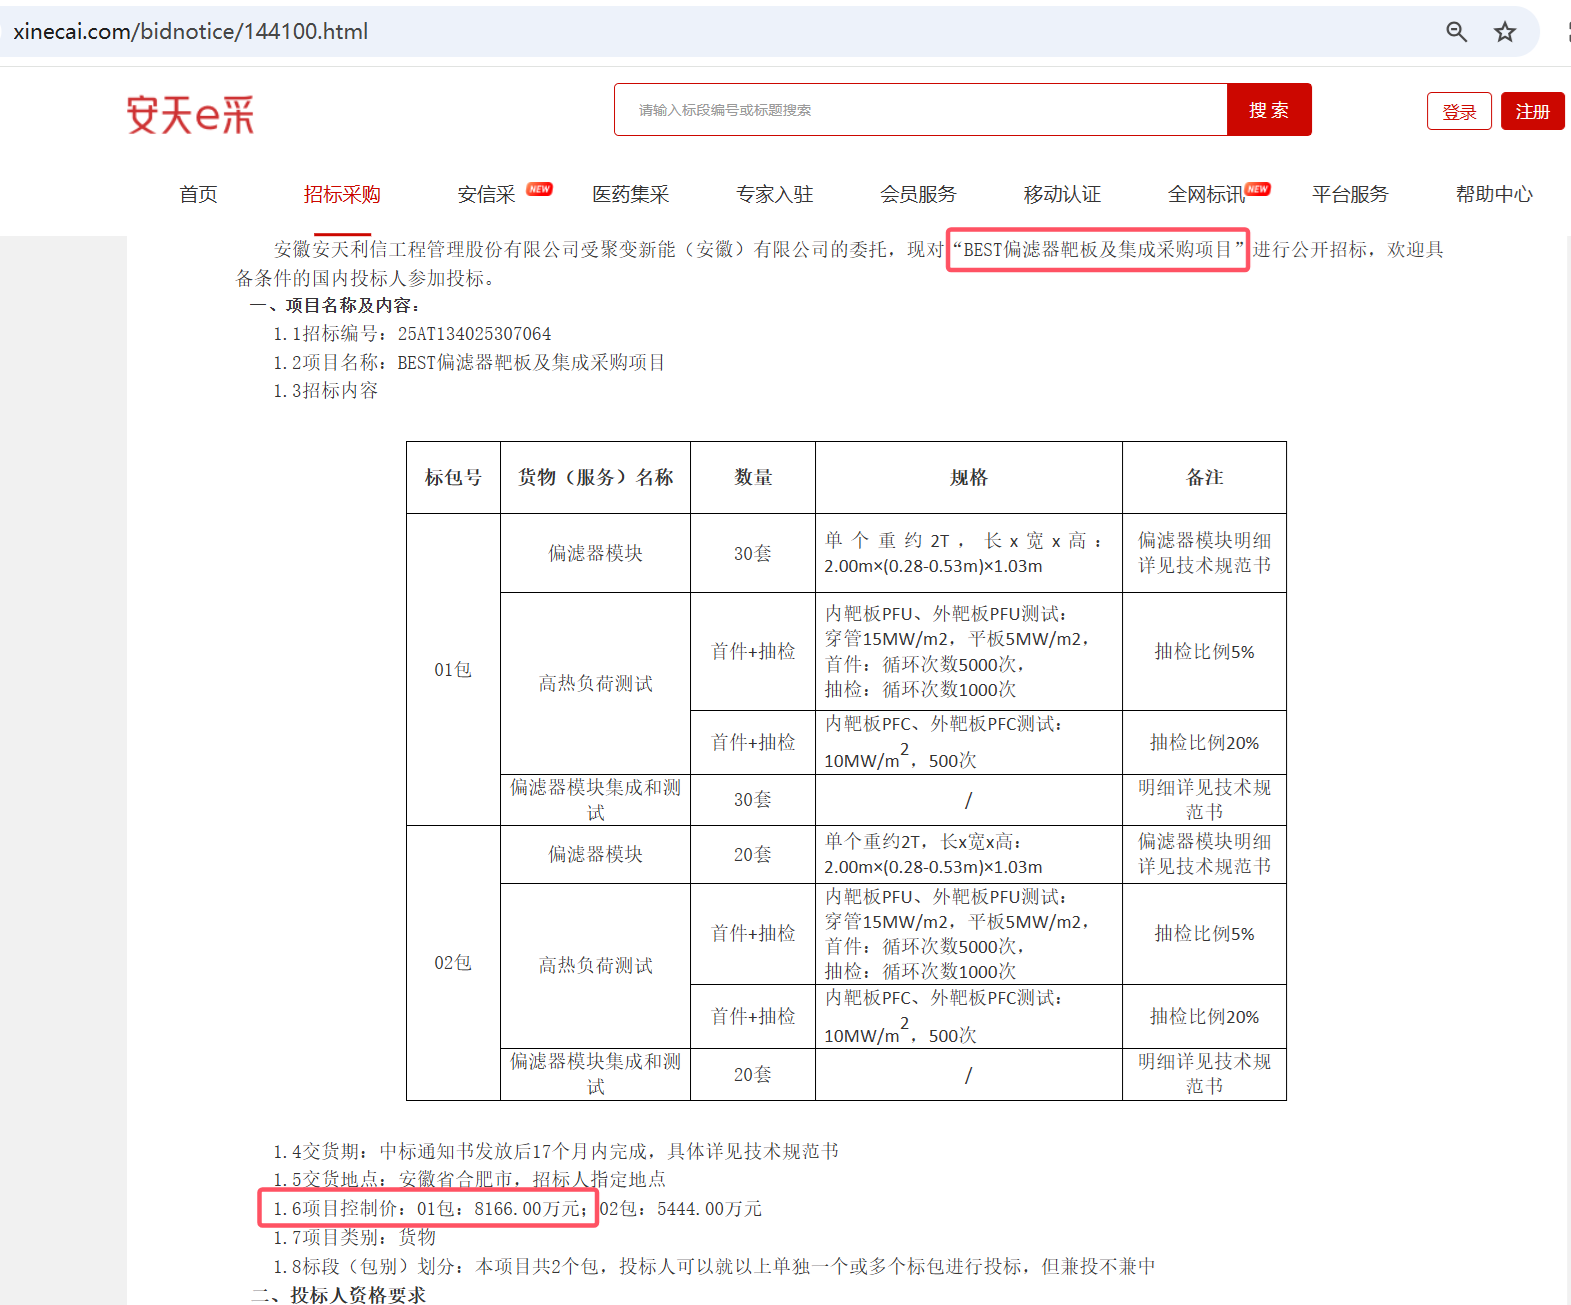The height and width of the screenshot is (1305, 1571).
Task: Select bid number 25AT134025307064 text
Action: [474, 334]
